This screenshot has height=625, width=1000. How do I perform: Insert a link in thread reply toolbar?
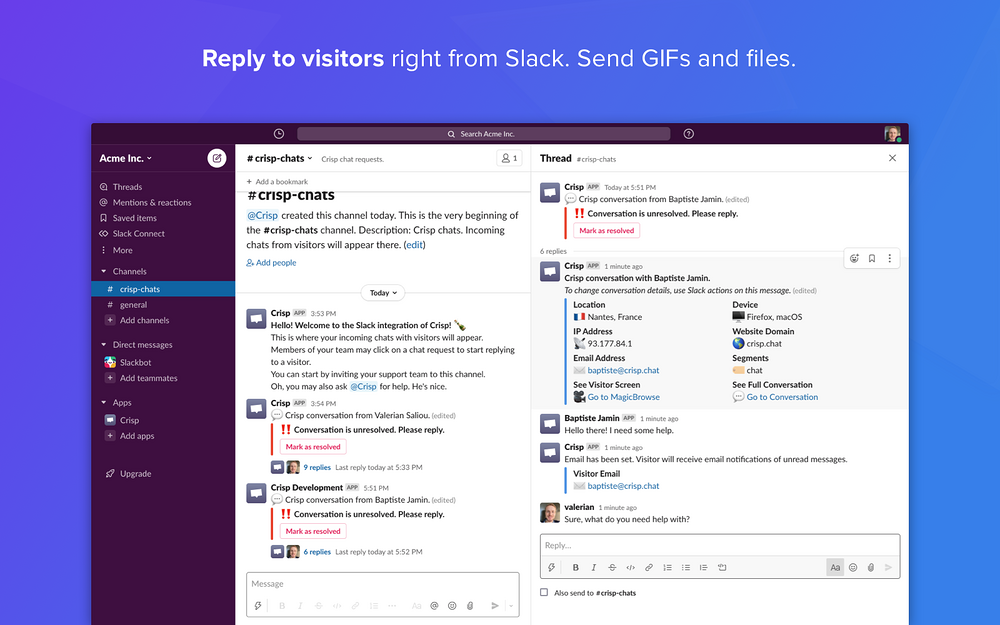649,568
